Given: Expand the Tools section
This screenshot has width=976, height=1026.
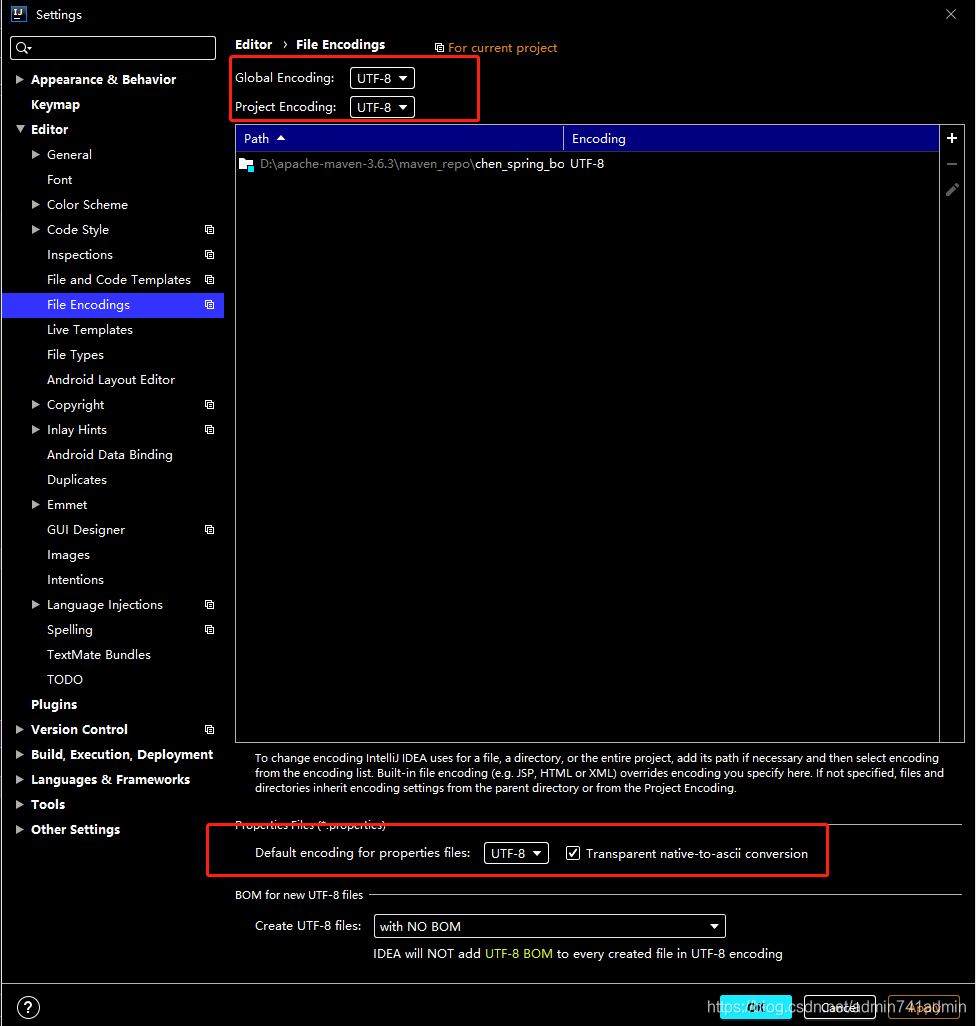Looking at the screenshot, I should [20, 804].
